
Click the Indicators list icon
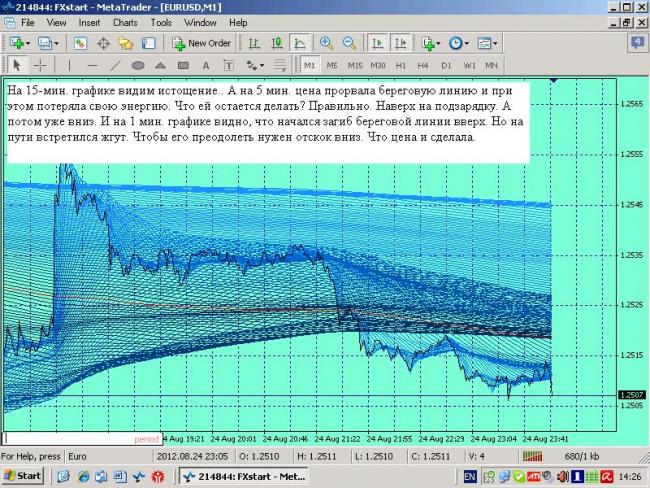pos(428,43)
